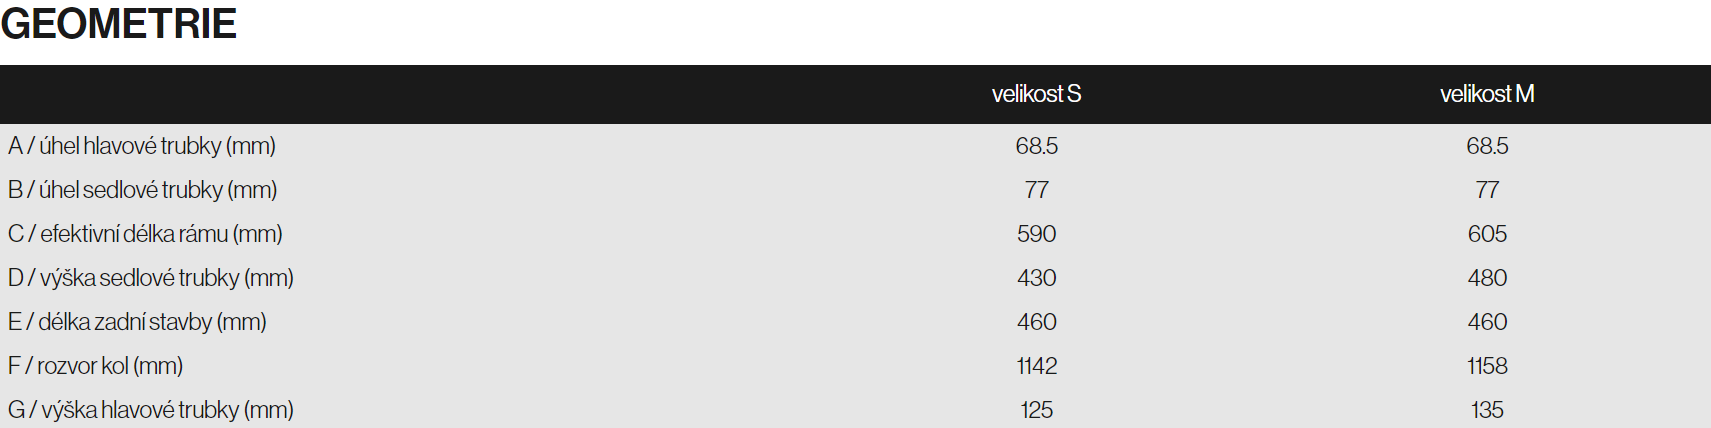Image resolution: width=1711 pixels, height=428 pixels.
Task: Select the velikost S column header
Action: (1036, 94)
